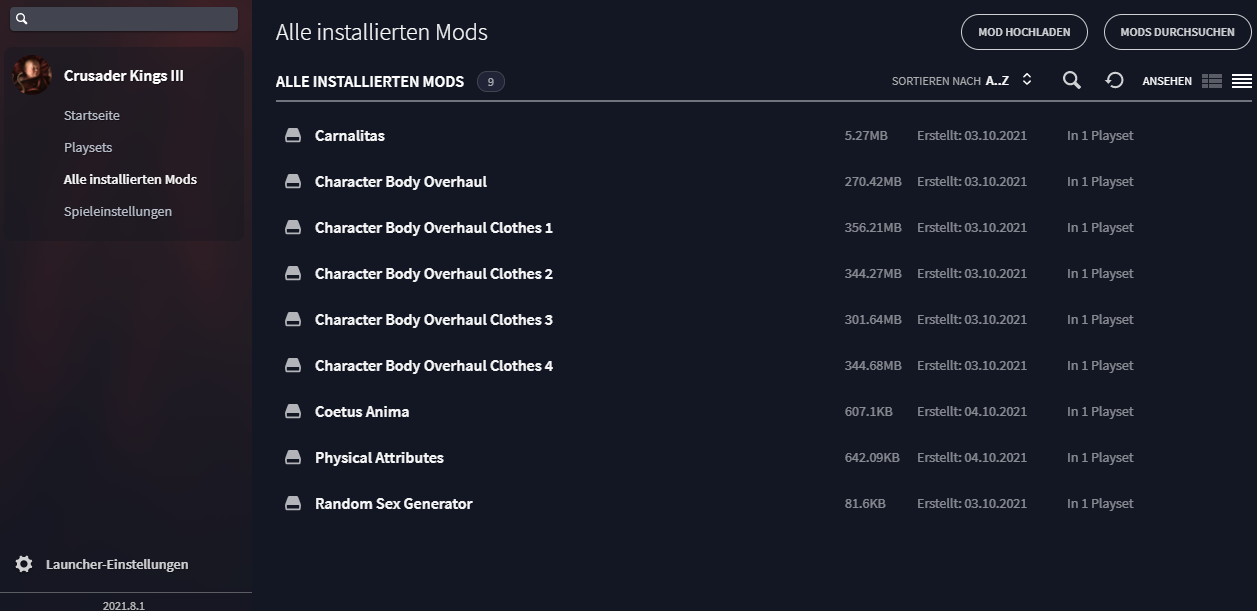This screenshot has height=611, width=1257.
Task: Click the sort order up-down chevron
Action: click(x=1026, y=80)
